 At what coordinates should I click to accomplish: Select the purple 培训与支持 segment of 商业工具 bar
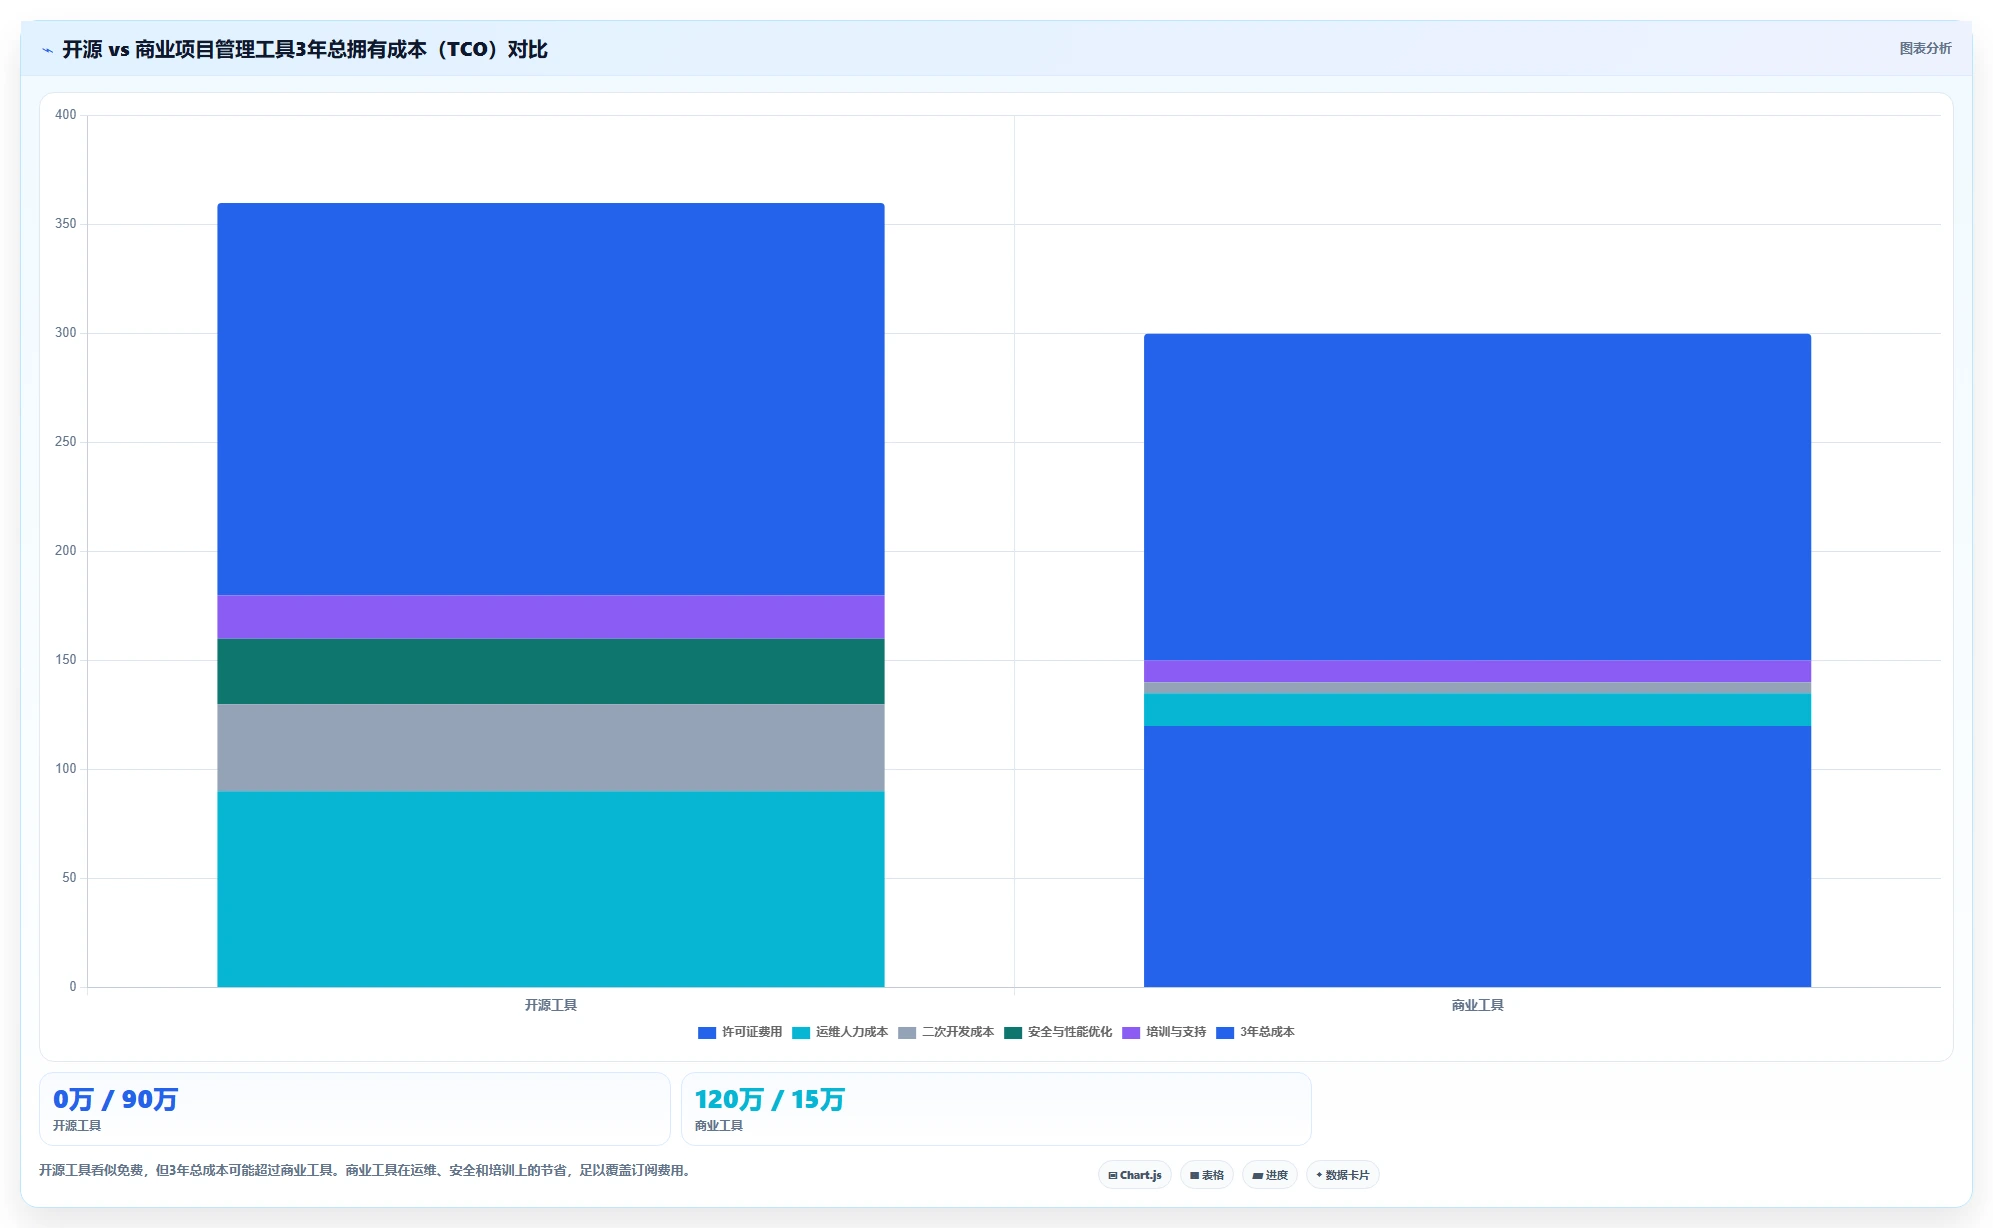pos(1477,671)
